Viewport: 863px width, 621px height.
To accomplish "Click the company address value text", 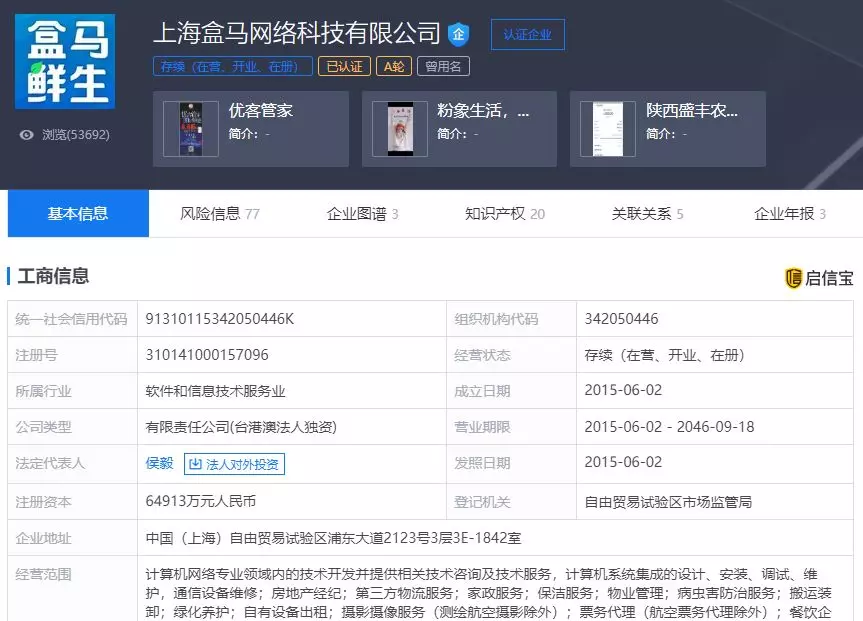I will pos(334,538).
